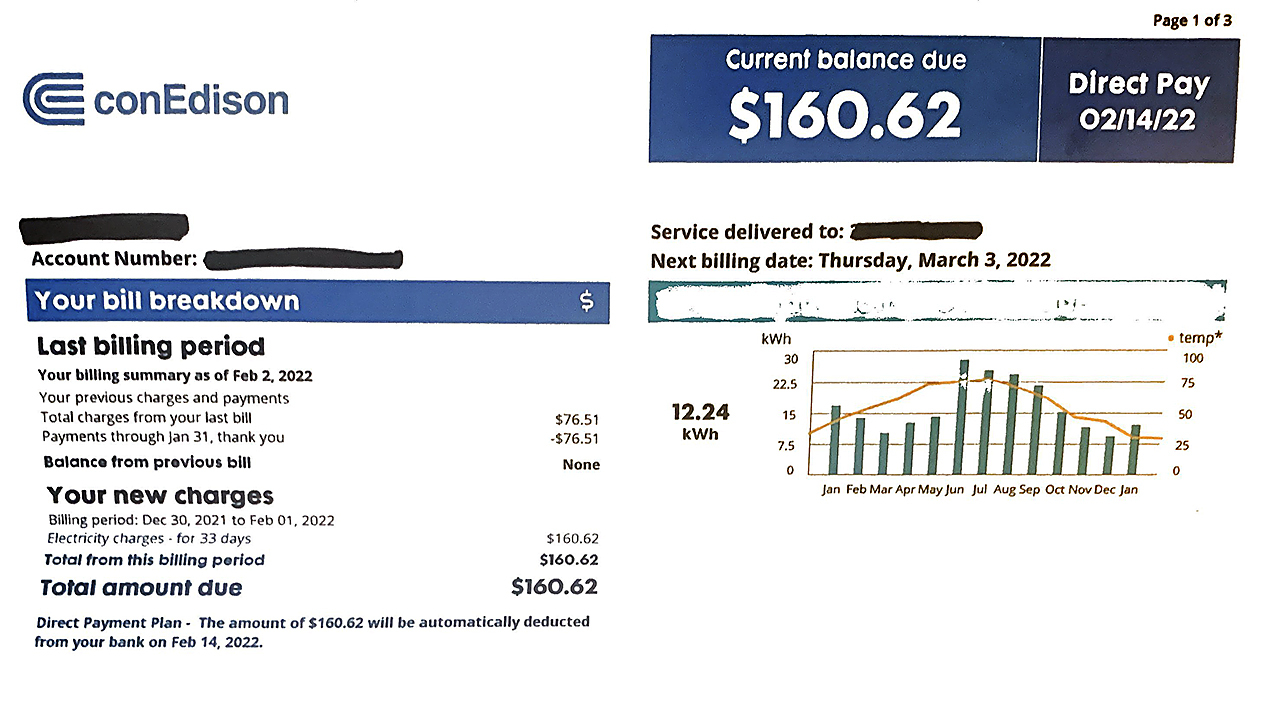
Task: Click the Current balance due $160.62 box
Action: click(845, 99)
